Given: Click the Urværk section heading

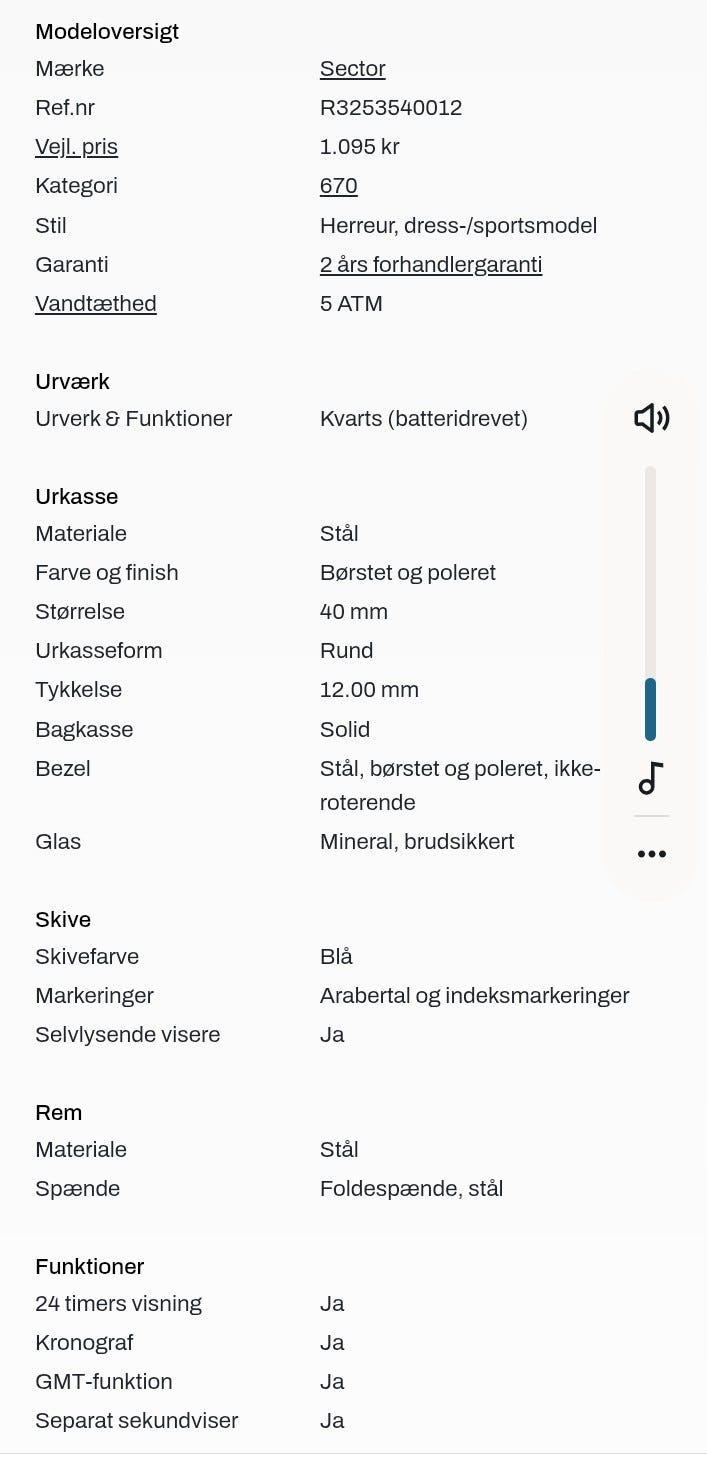Looking at the screenshot, I should (x=72, y=381).
